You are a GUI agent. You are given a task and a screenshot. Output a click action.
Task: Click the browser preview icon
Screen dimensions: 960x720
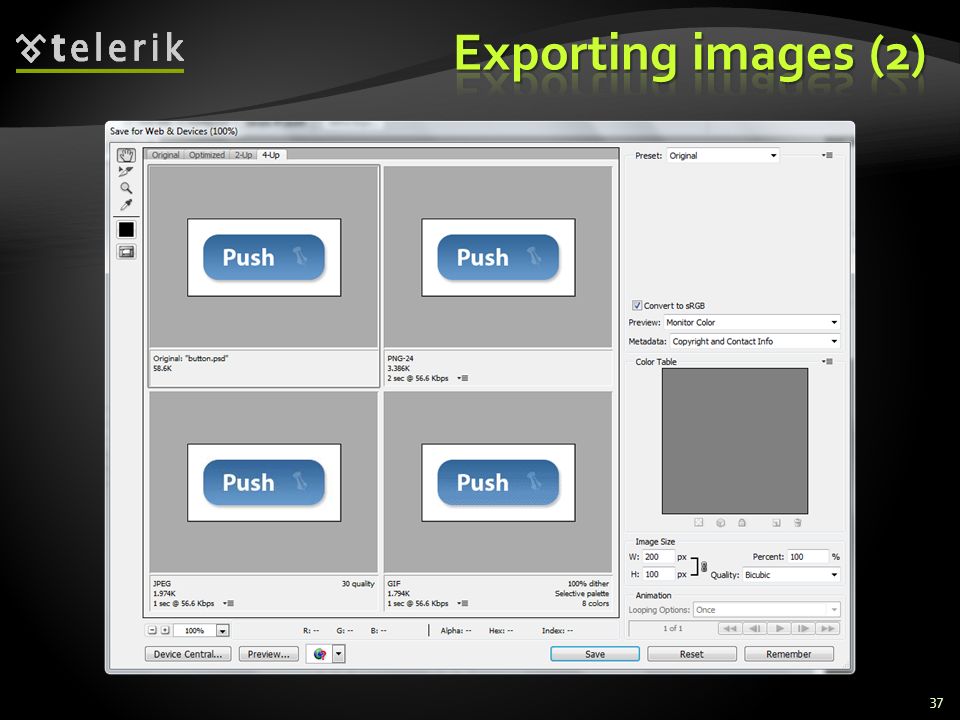[319, 654]
